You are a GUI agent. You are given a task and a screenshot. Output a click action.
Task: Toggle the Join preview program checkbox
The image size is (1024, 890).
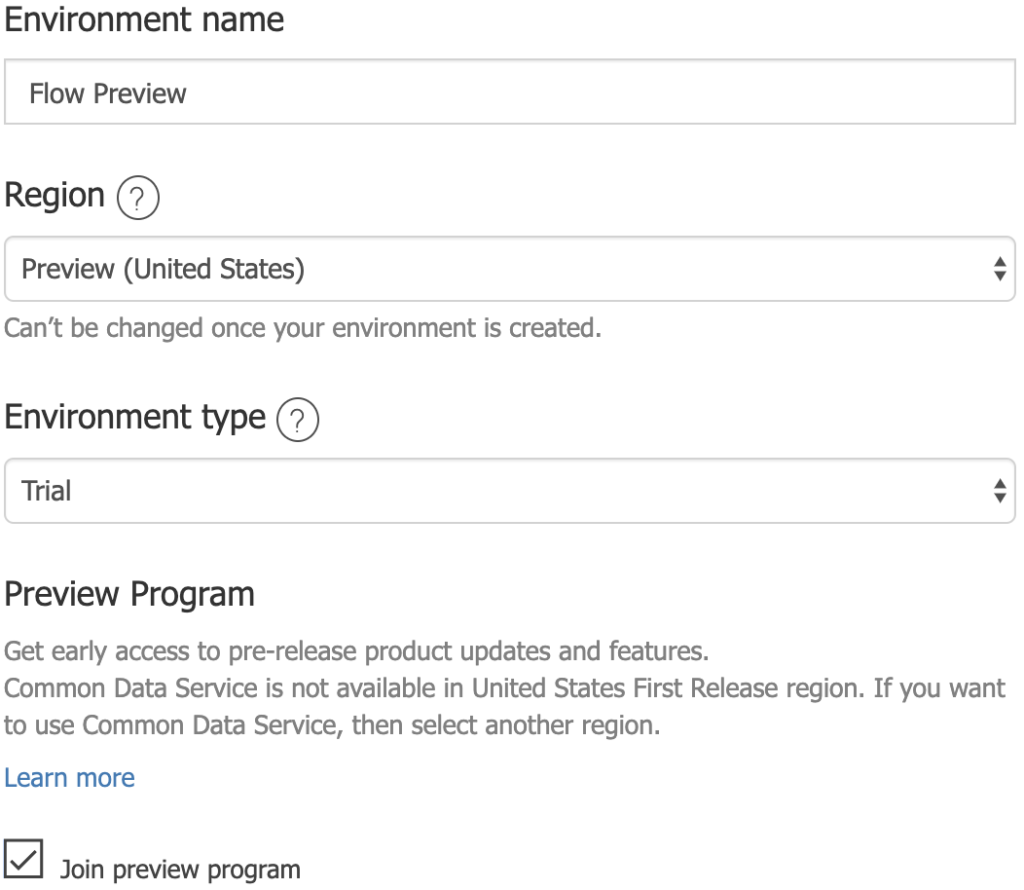pyautogui.click(x=24, y=857)
